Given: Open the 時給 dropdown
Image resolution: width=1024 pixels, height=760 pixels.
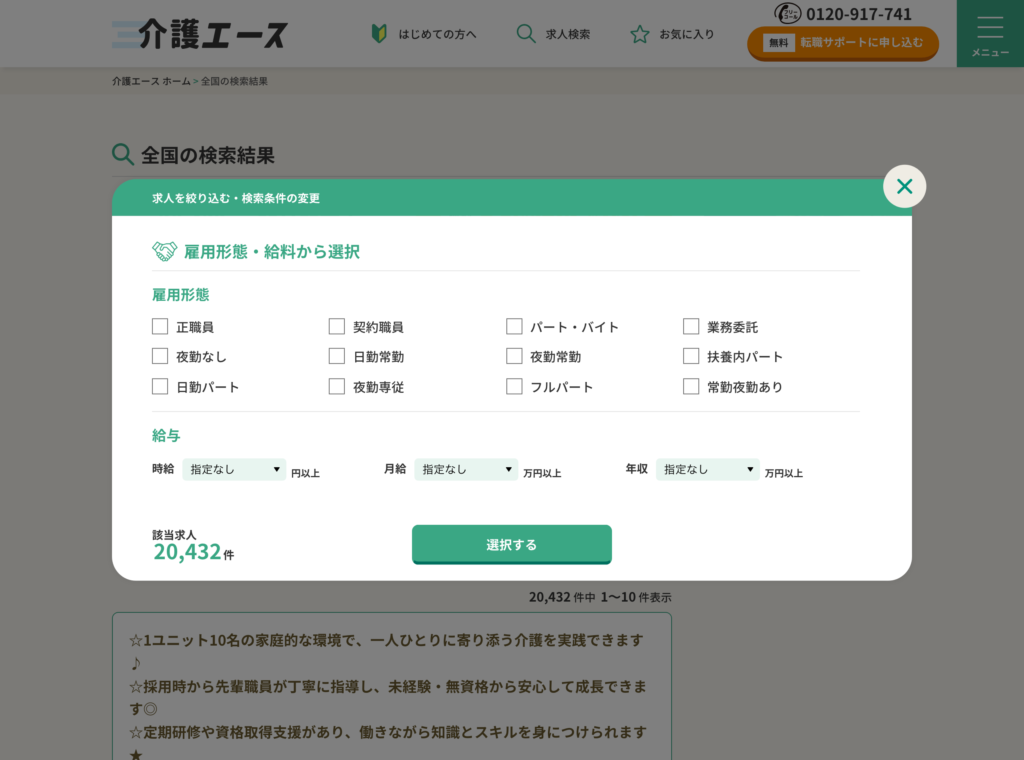Looking at the screenshot, I should (234, 469).
